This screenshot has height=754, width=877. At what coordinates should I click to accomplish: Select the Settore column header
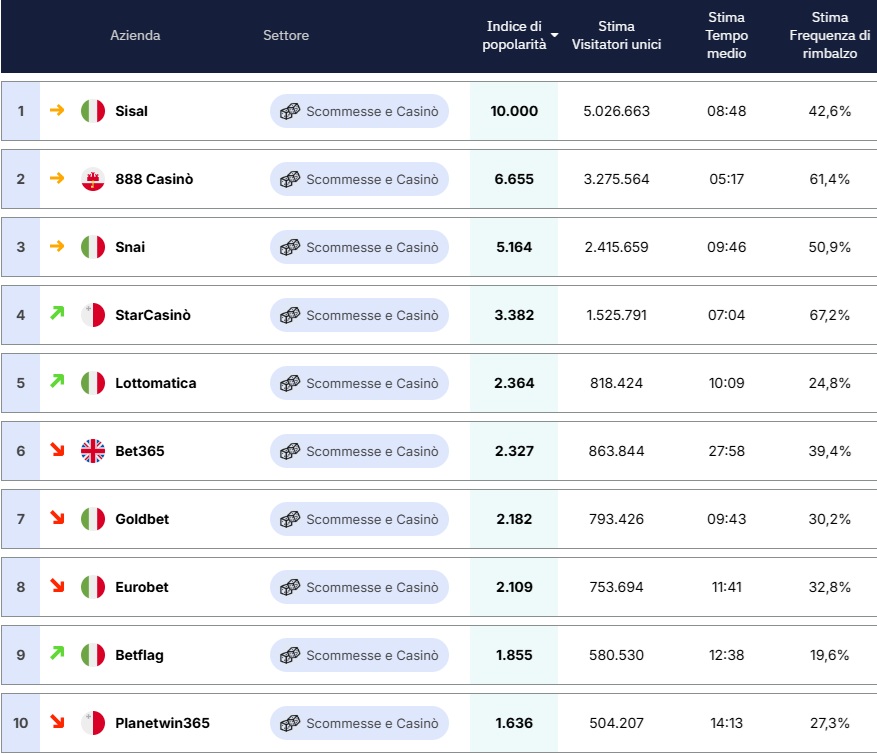286,35
